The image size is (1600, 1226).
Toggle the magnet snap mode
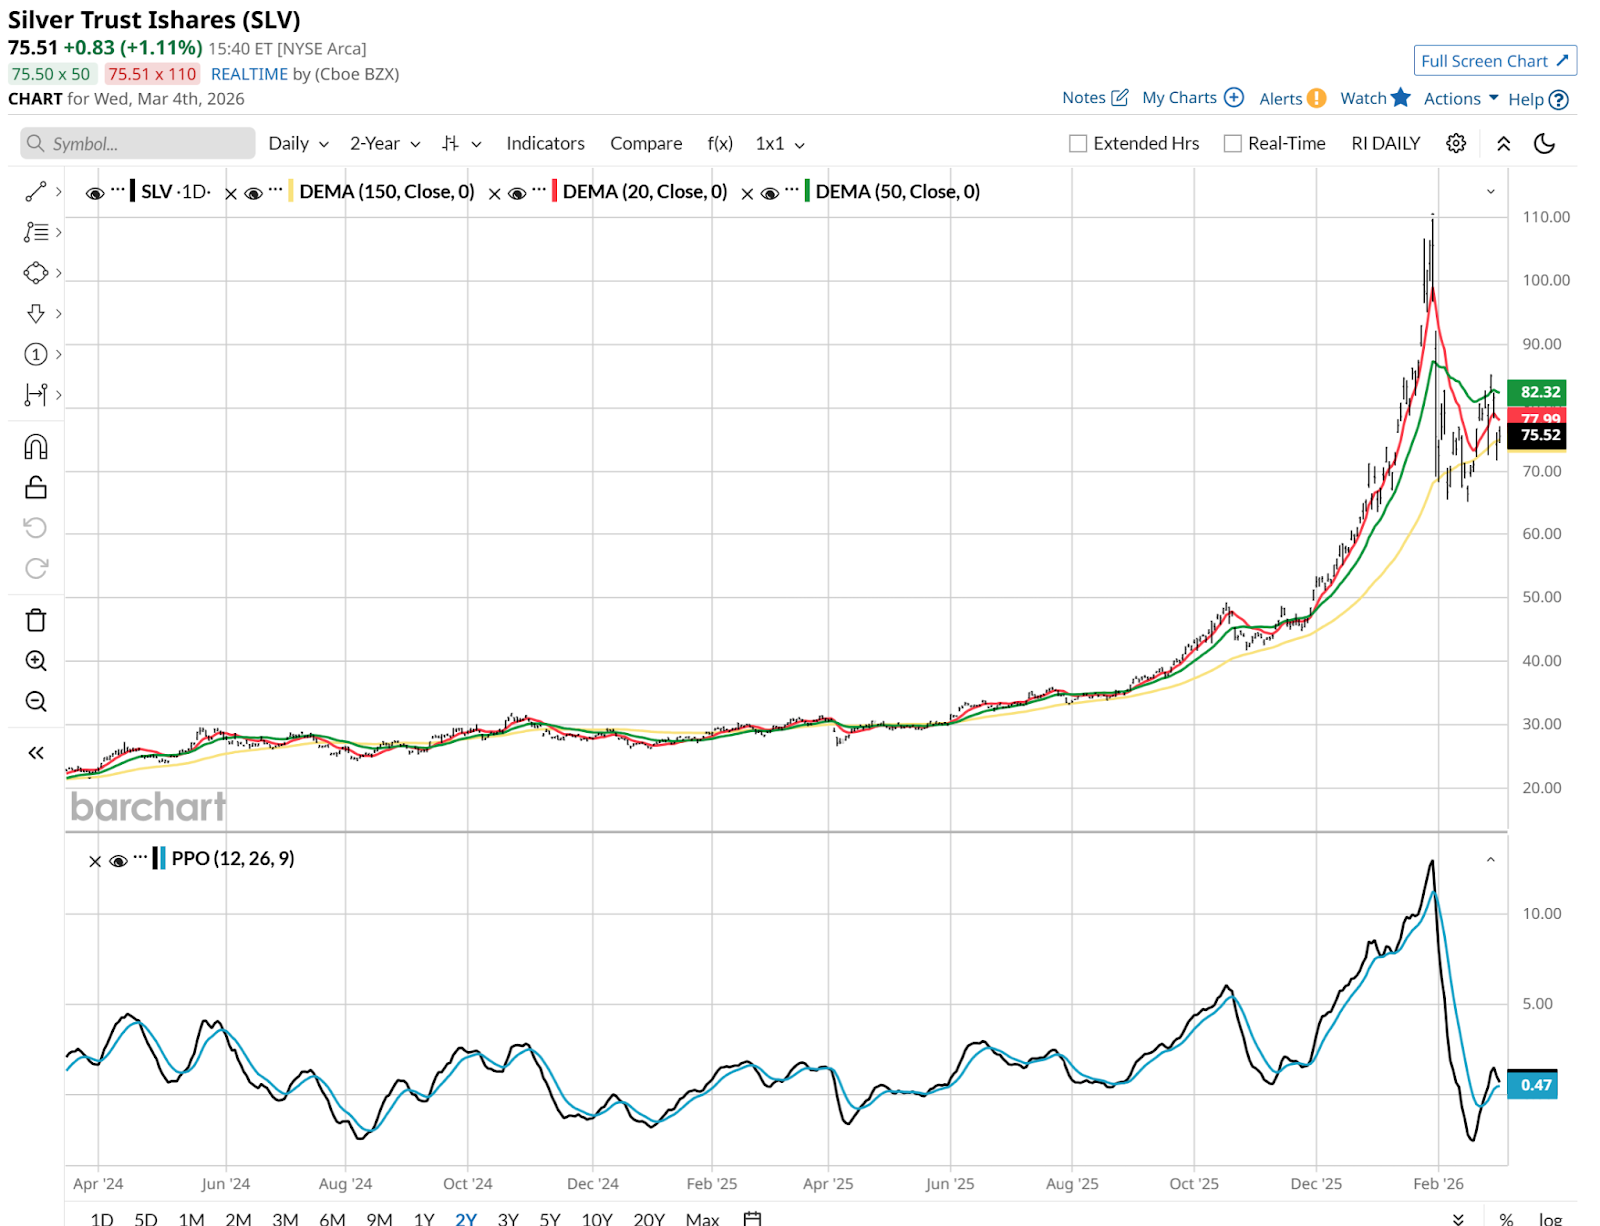(x=36, y=447)
